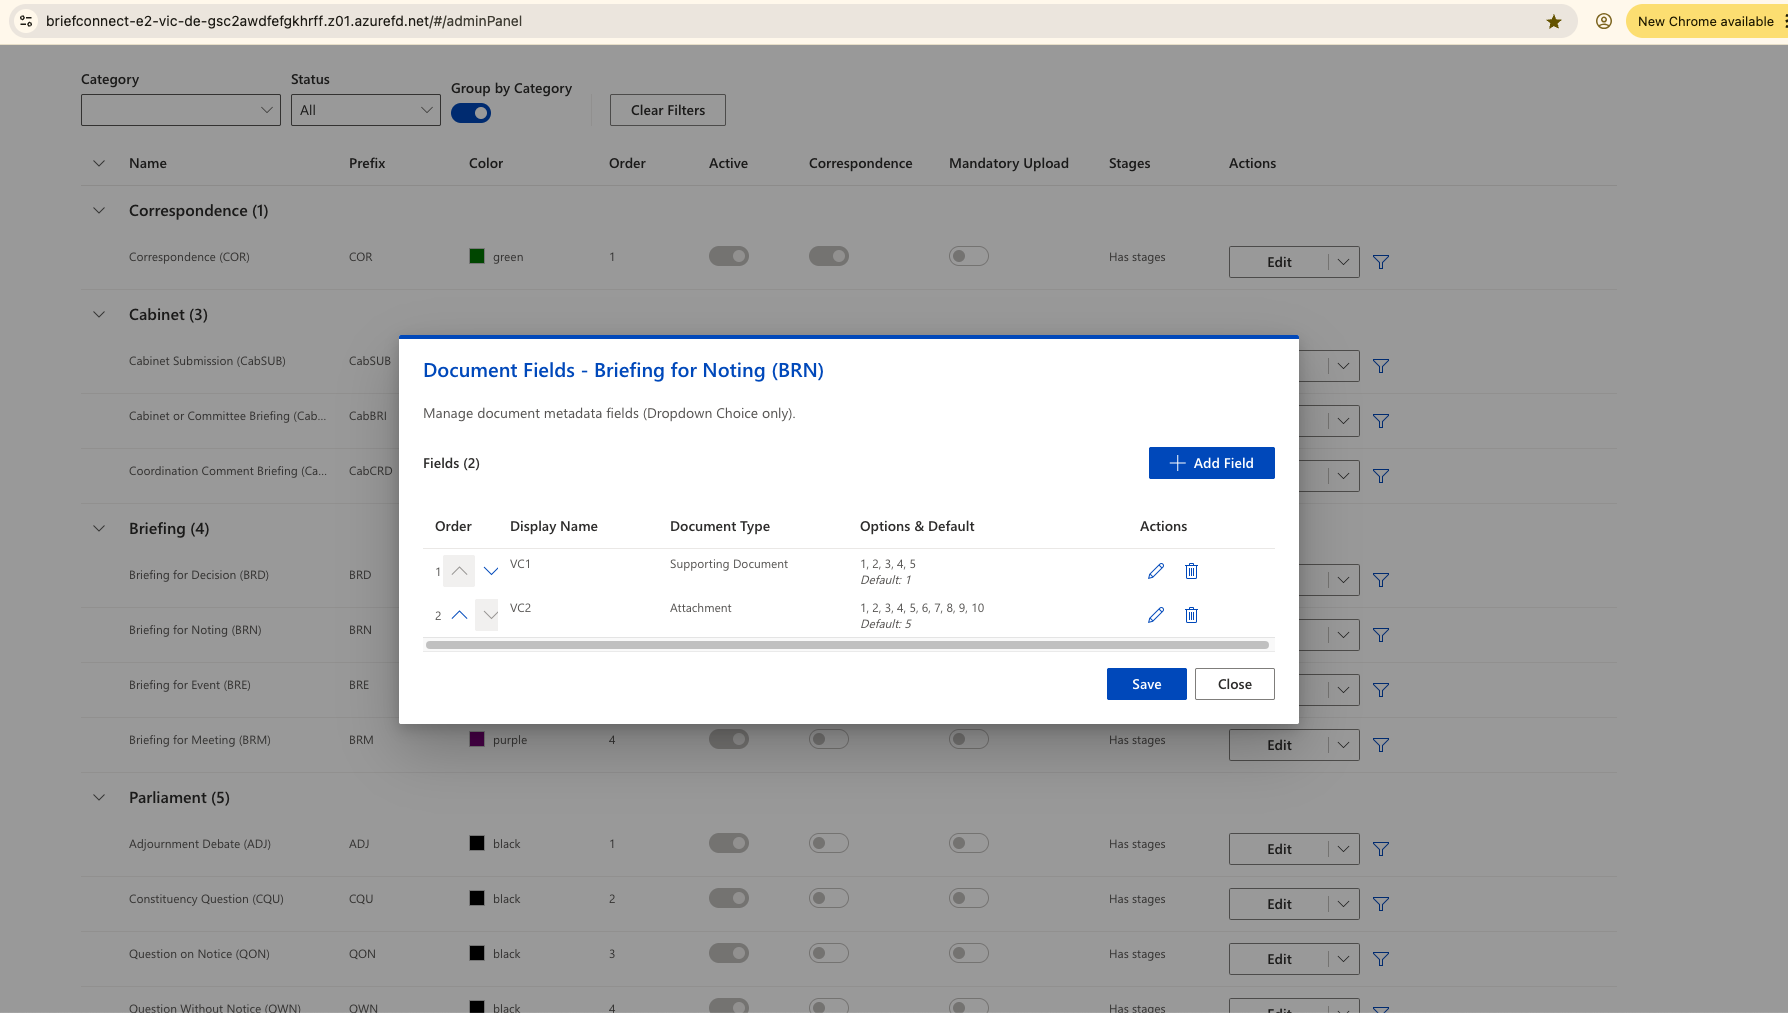
Task: Toggle Group by Category switch
Action: click(471, 113)
